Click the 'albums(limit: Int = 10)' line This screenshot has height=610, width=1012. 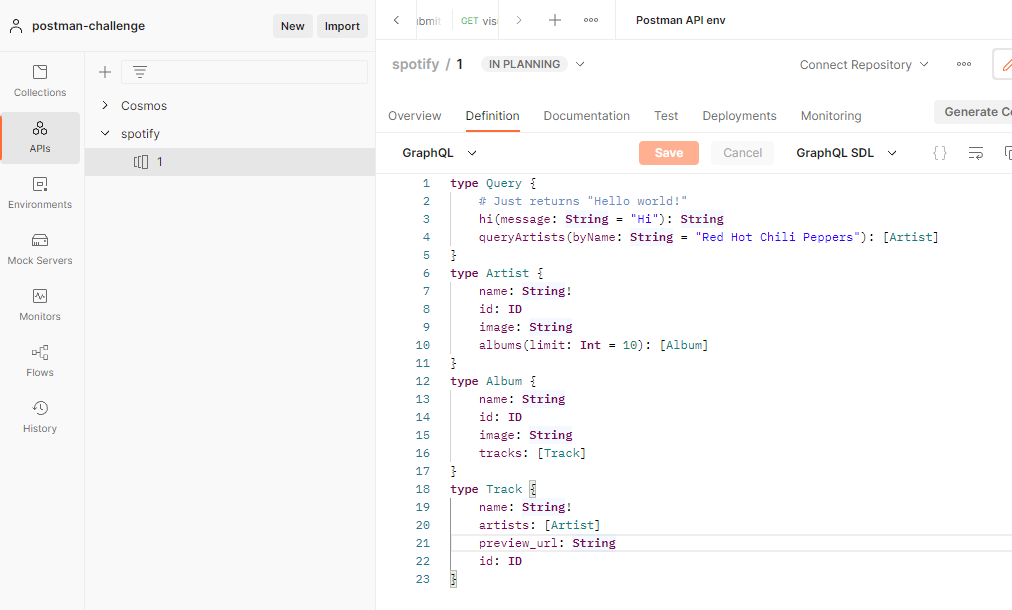[593, 345]
